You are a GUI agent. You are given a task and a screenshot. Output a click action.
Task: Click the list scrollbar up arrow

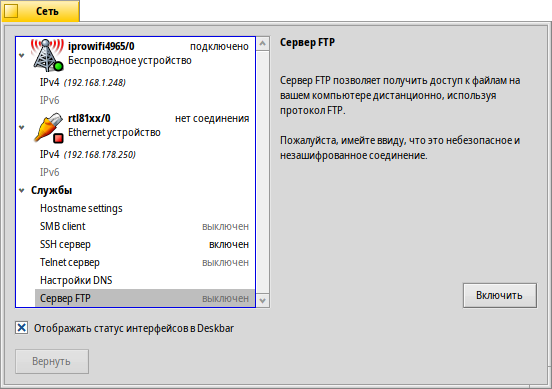263,44
